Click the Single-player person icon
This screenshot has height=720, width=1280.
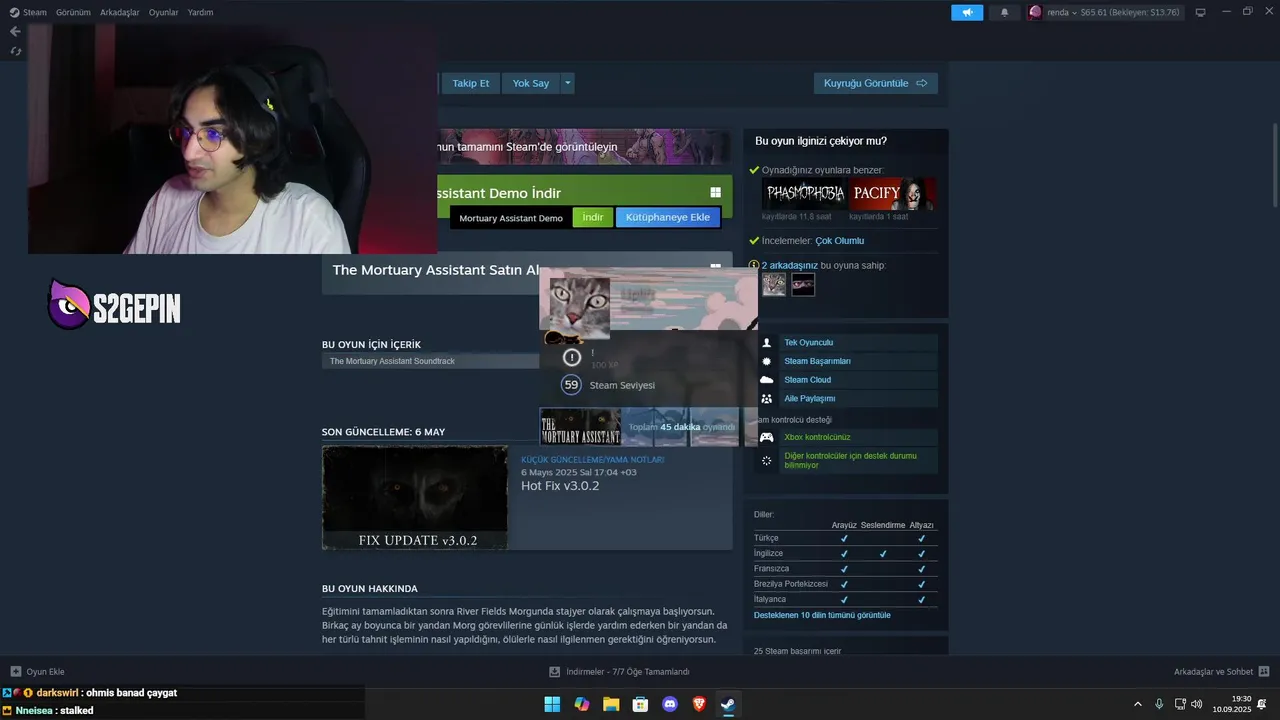point(767,342)
